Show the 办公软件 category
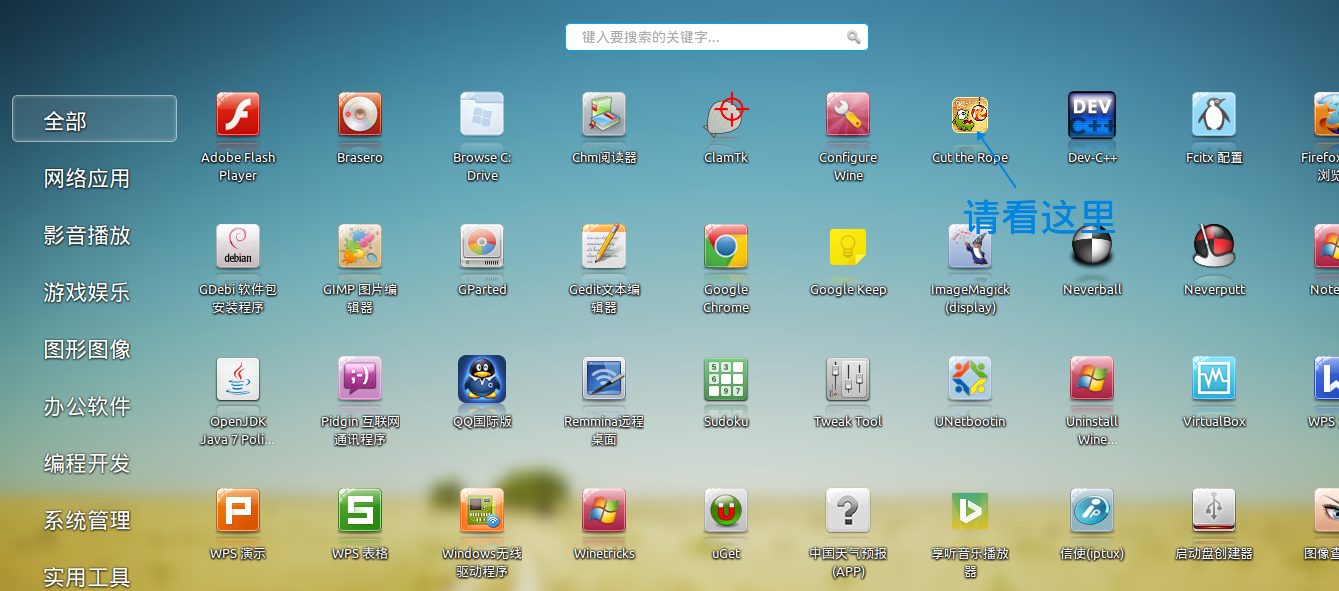Viewport: 1339px width, 591px height. (87, 406)
